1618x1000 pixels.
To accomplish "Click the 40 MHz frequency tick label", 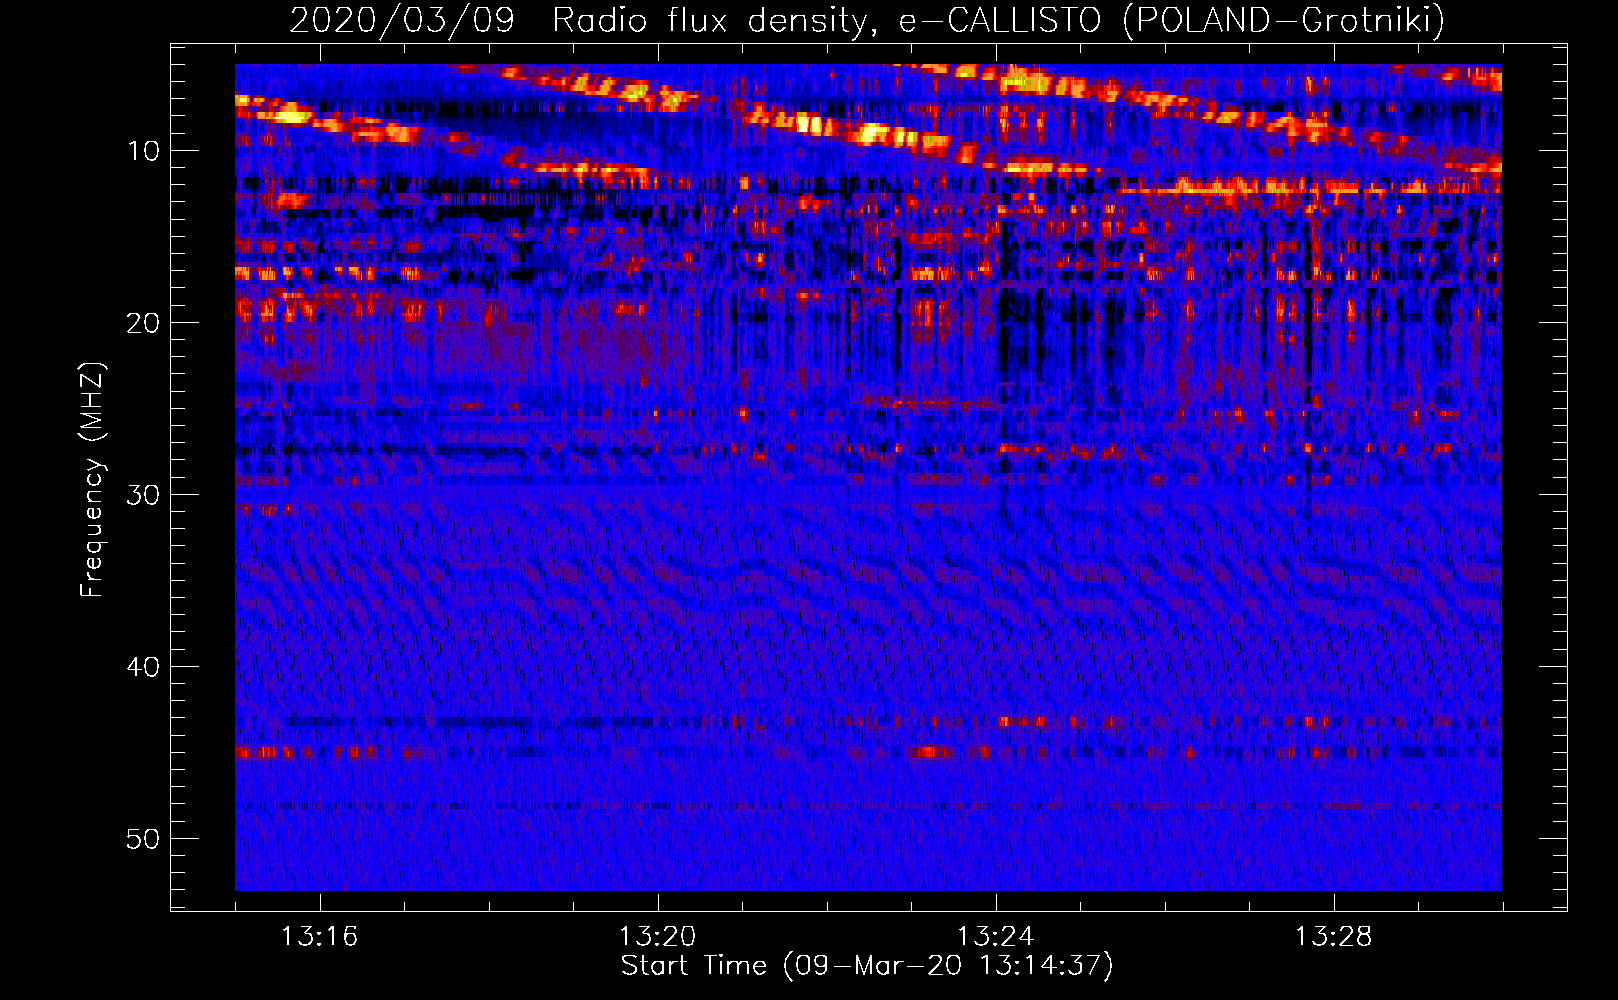I will coord(143,667).
